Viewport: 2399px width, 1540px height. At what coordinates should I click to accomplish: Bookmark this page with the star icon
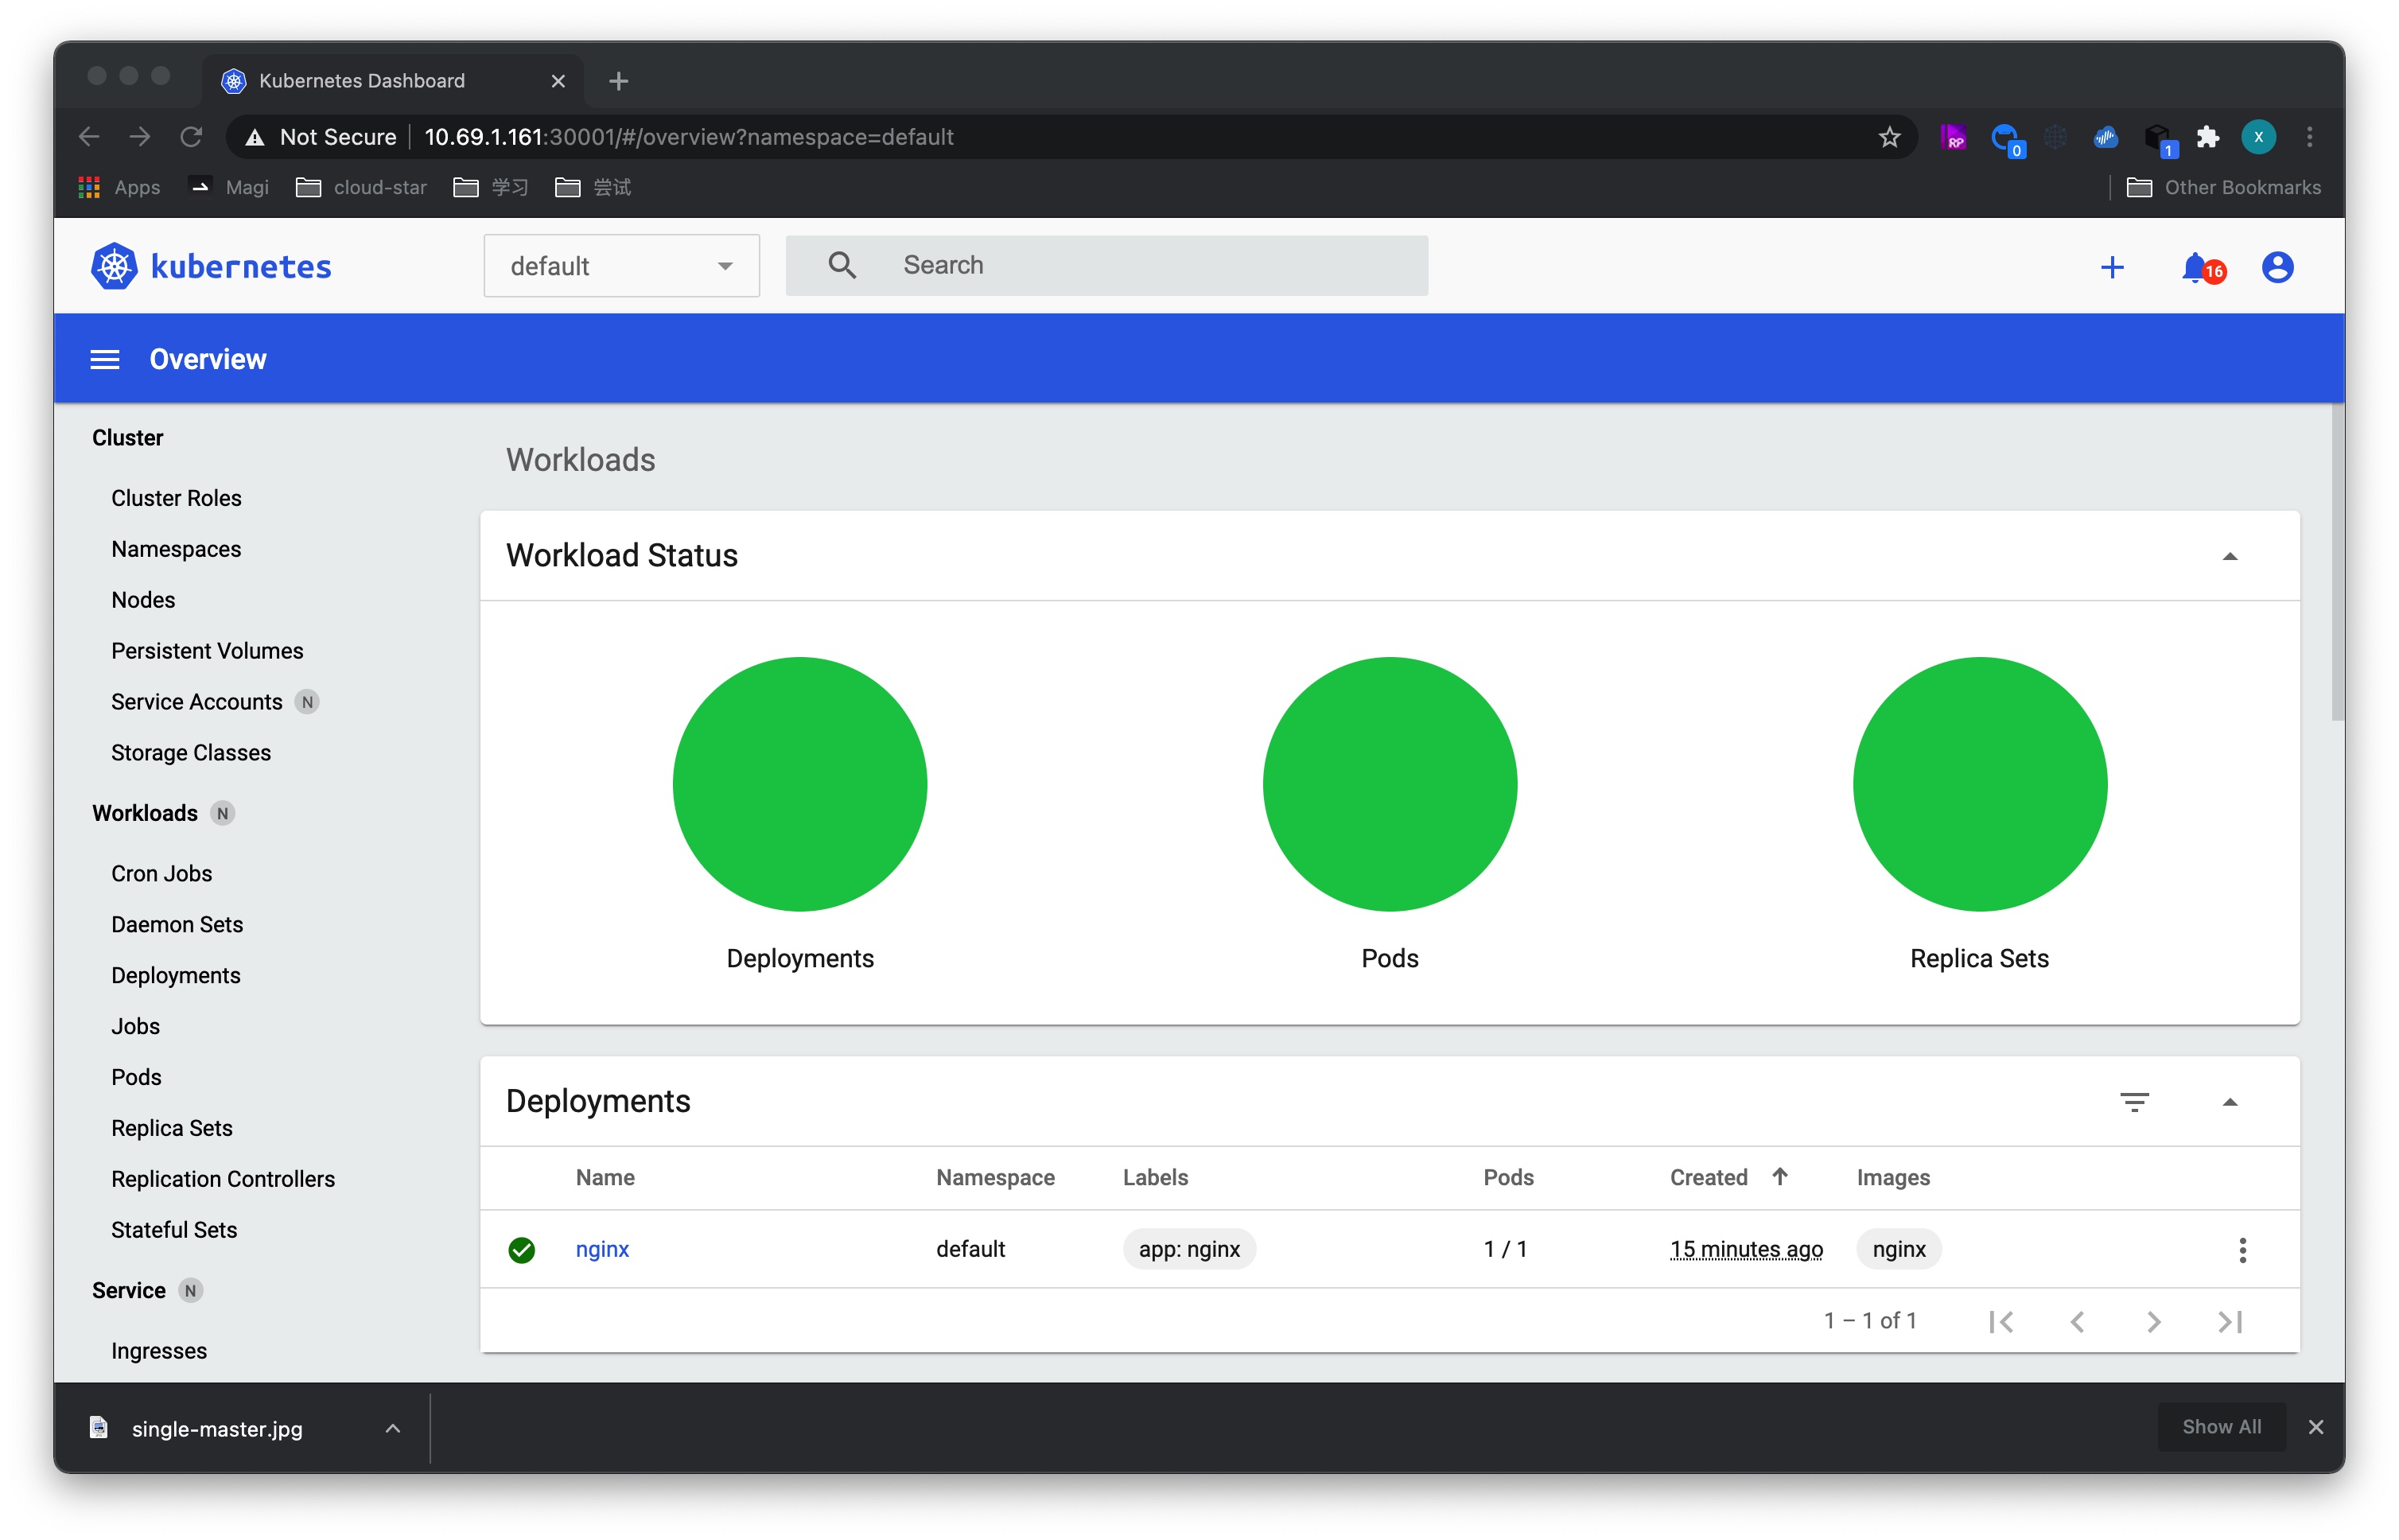[x=1889, y=137]
